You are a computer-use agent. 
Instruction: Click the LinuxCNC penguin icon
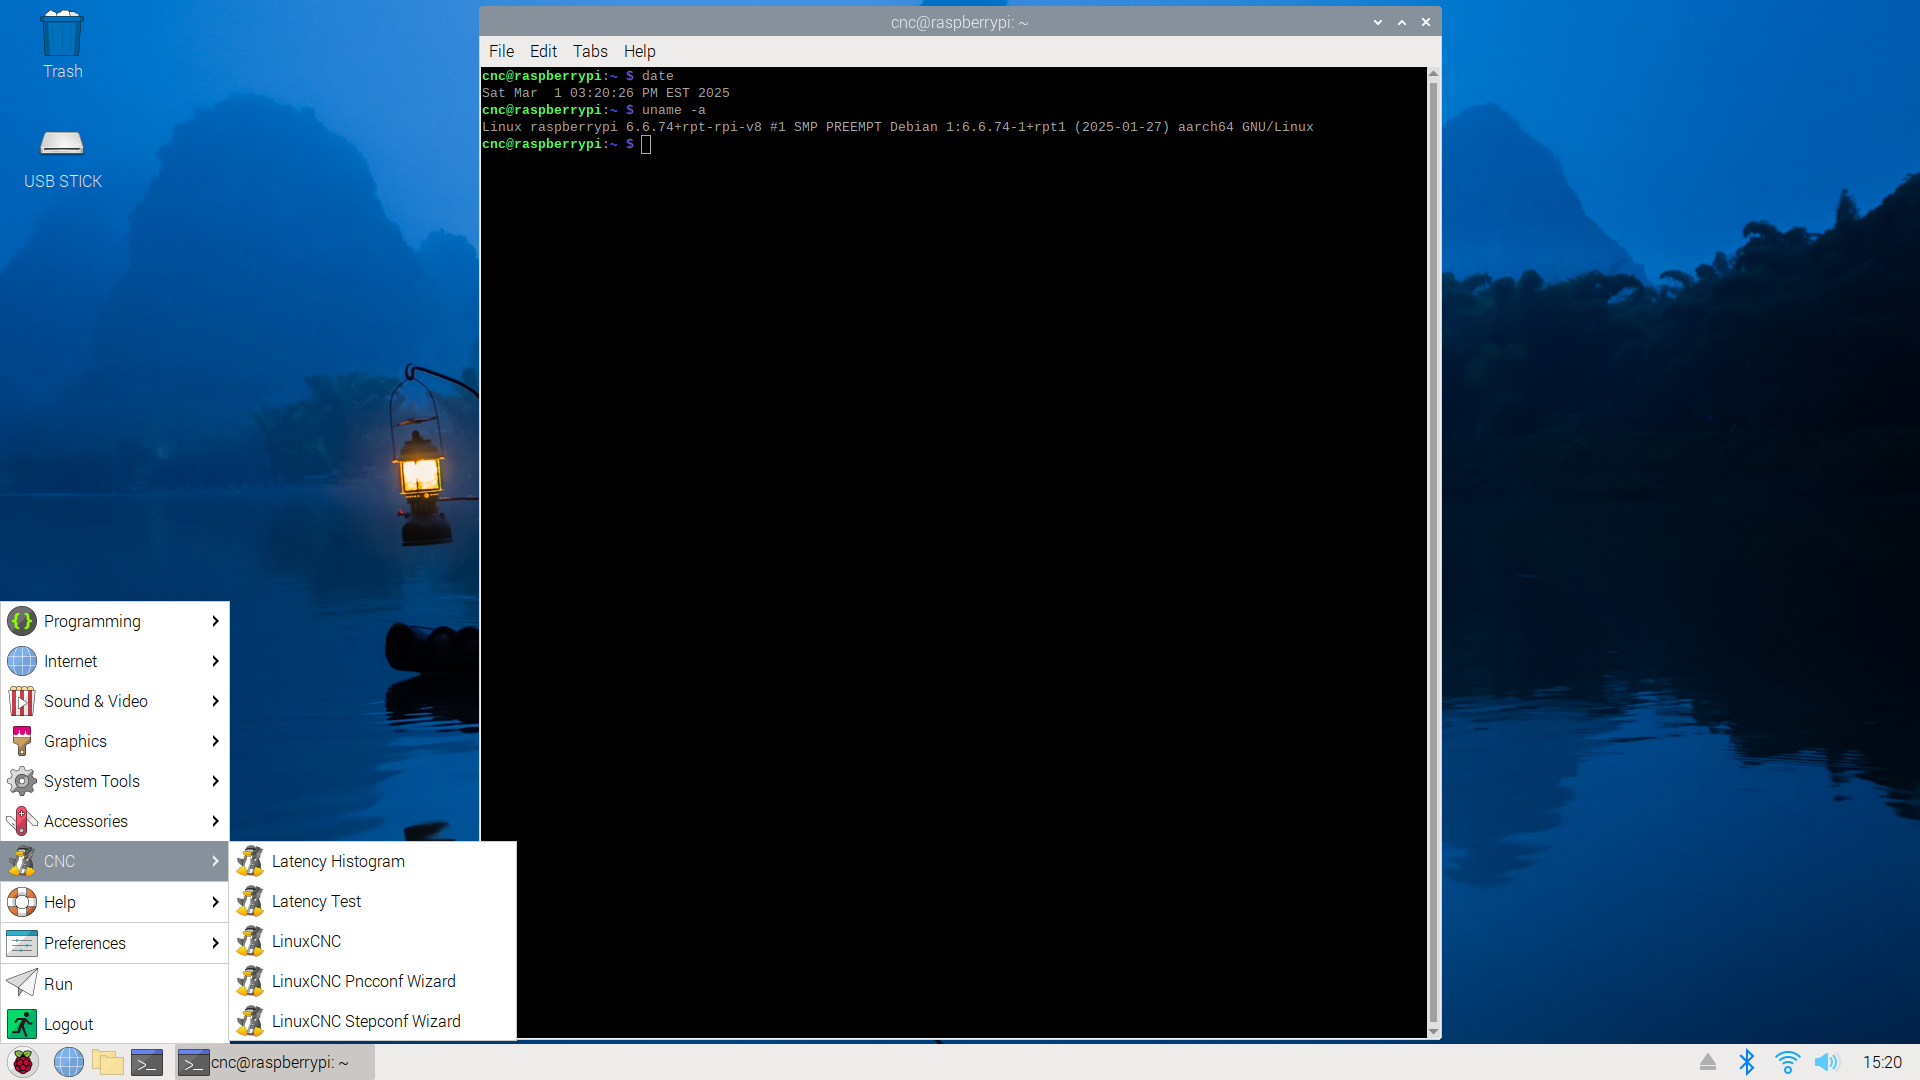250,941
